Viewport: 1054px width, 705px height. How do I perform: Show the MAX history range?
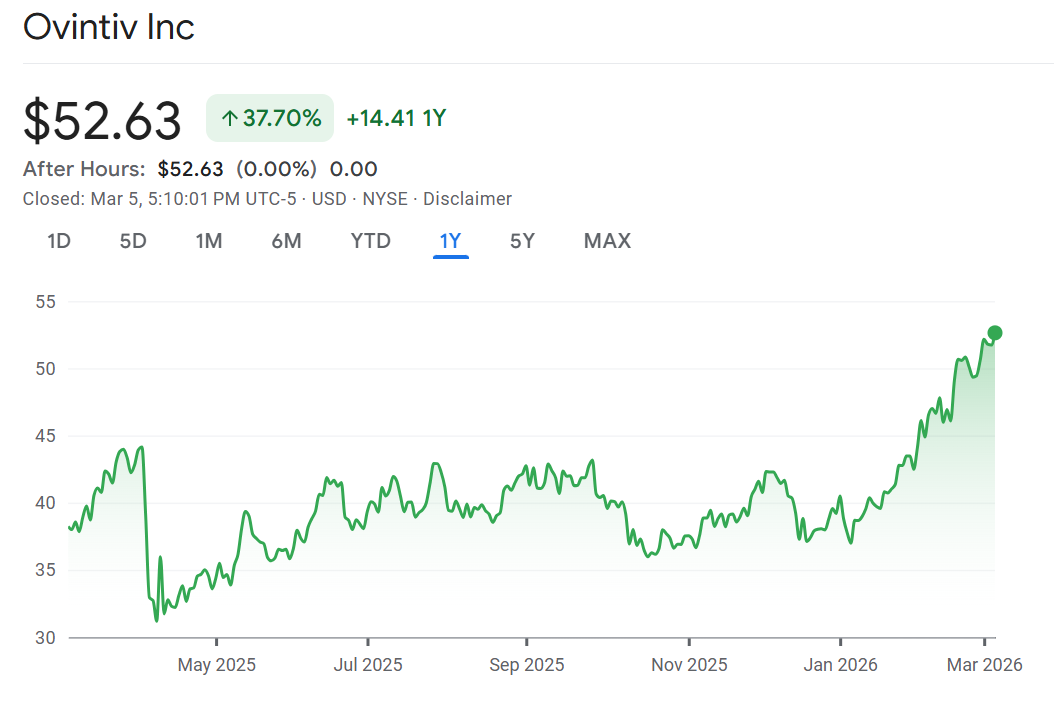(x=607, y=241)
